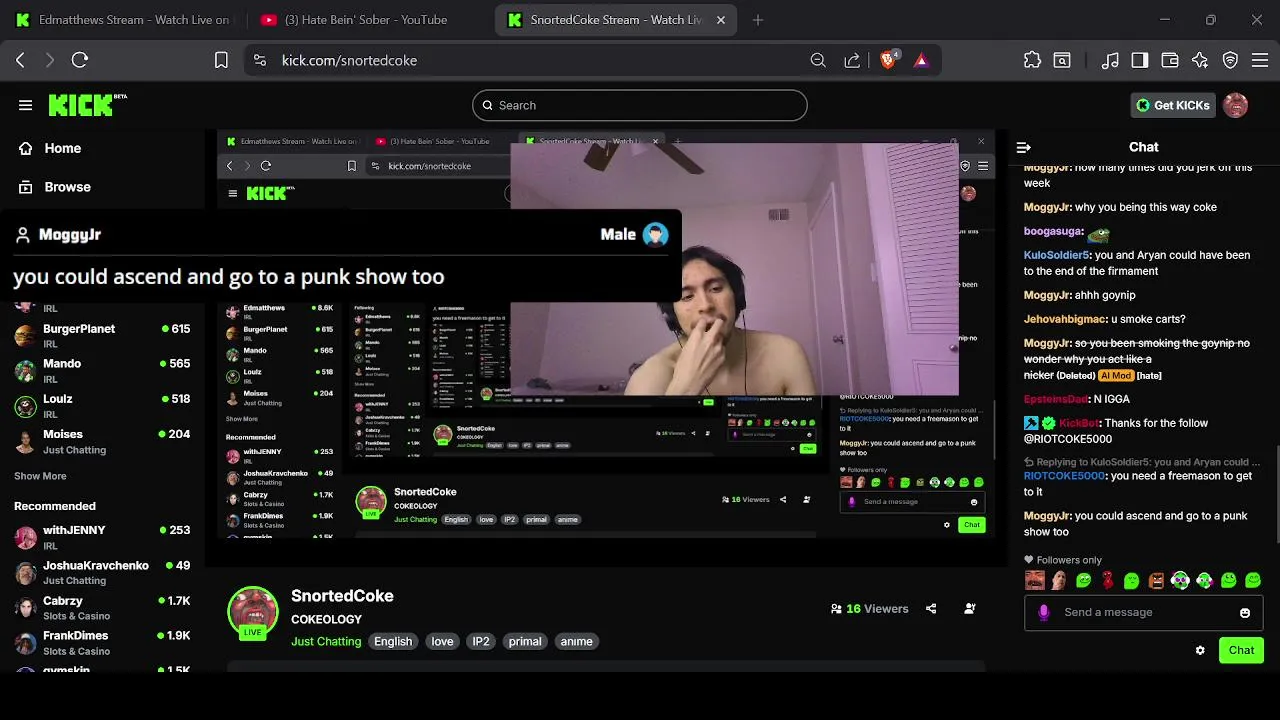Open the Brave Wallet icon

[1170, 60]
